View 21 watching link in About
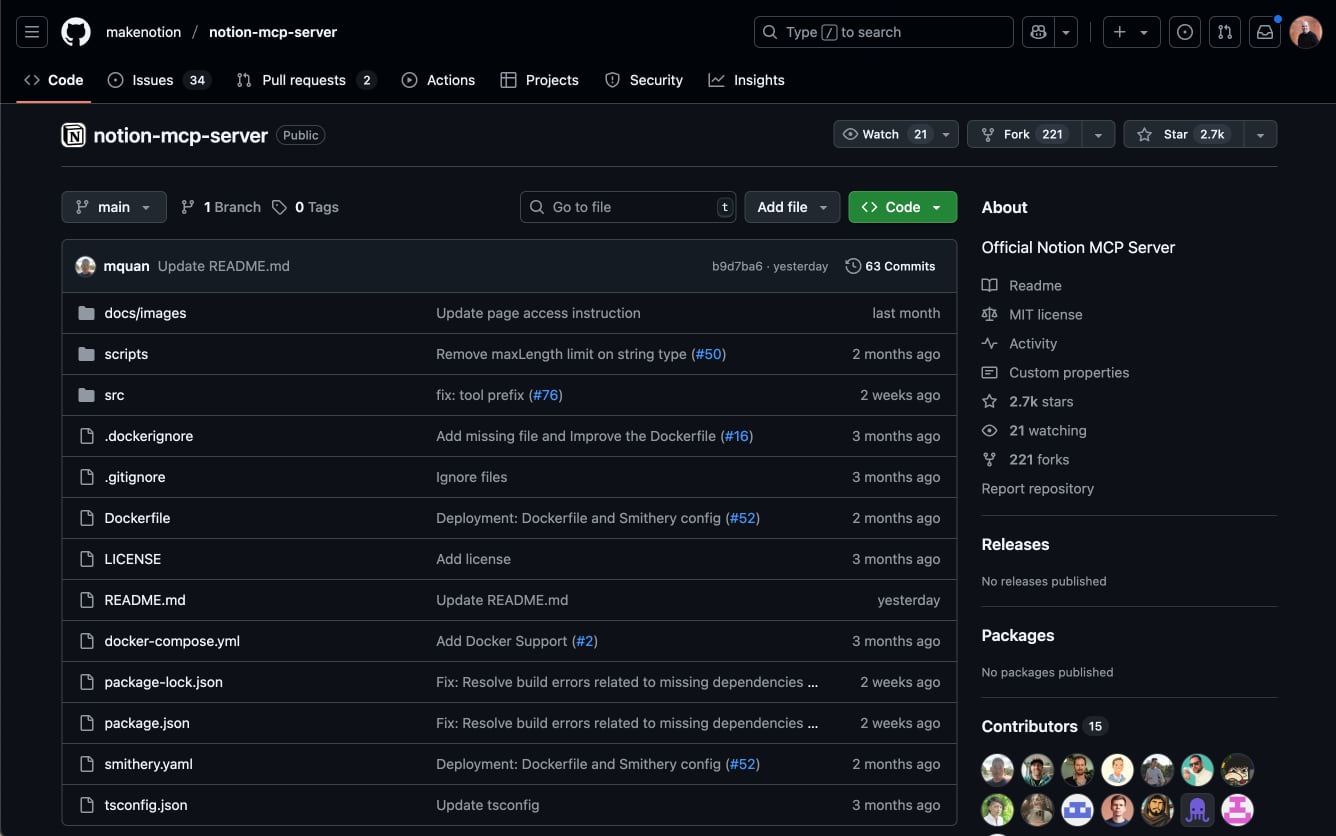Viewport: 1336px width, 836px height. click(x=1034, y=430)
